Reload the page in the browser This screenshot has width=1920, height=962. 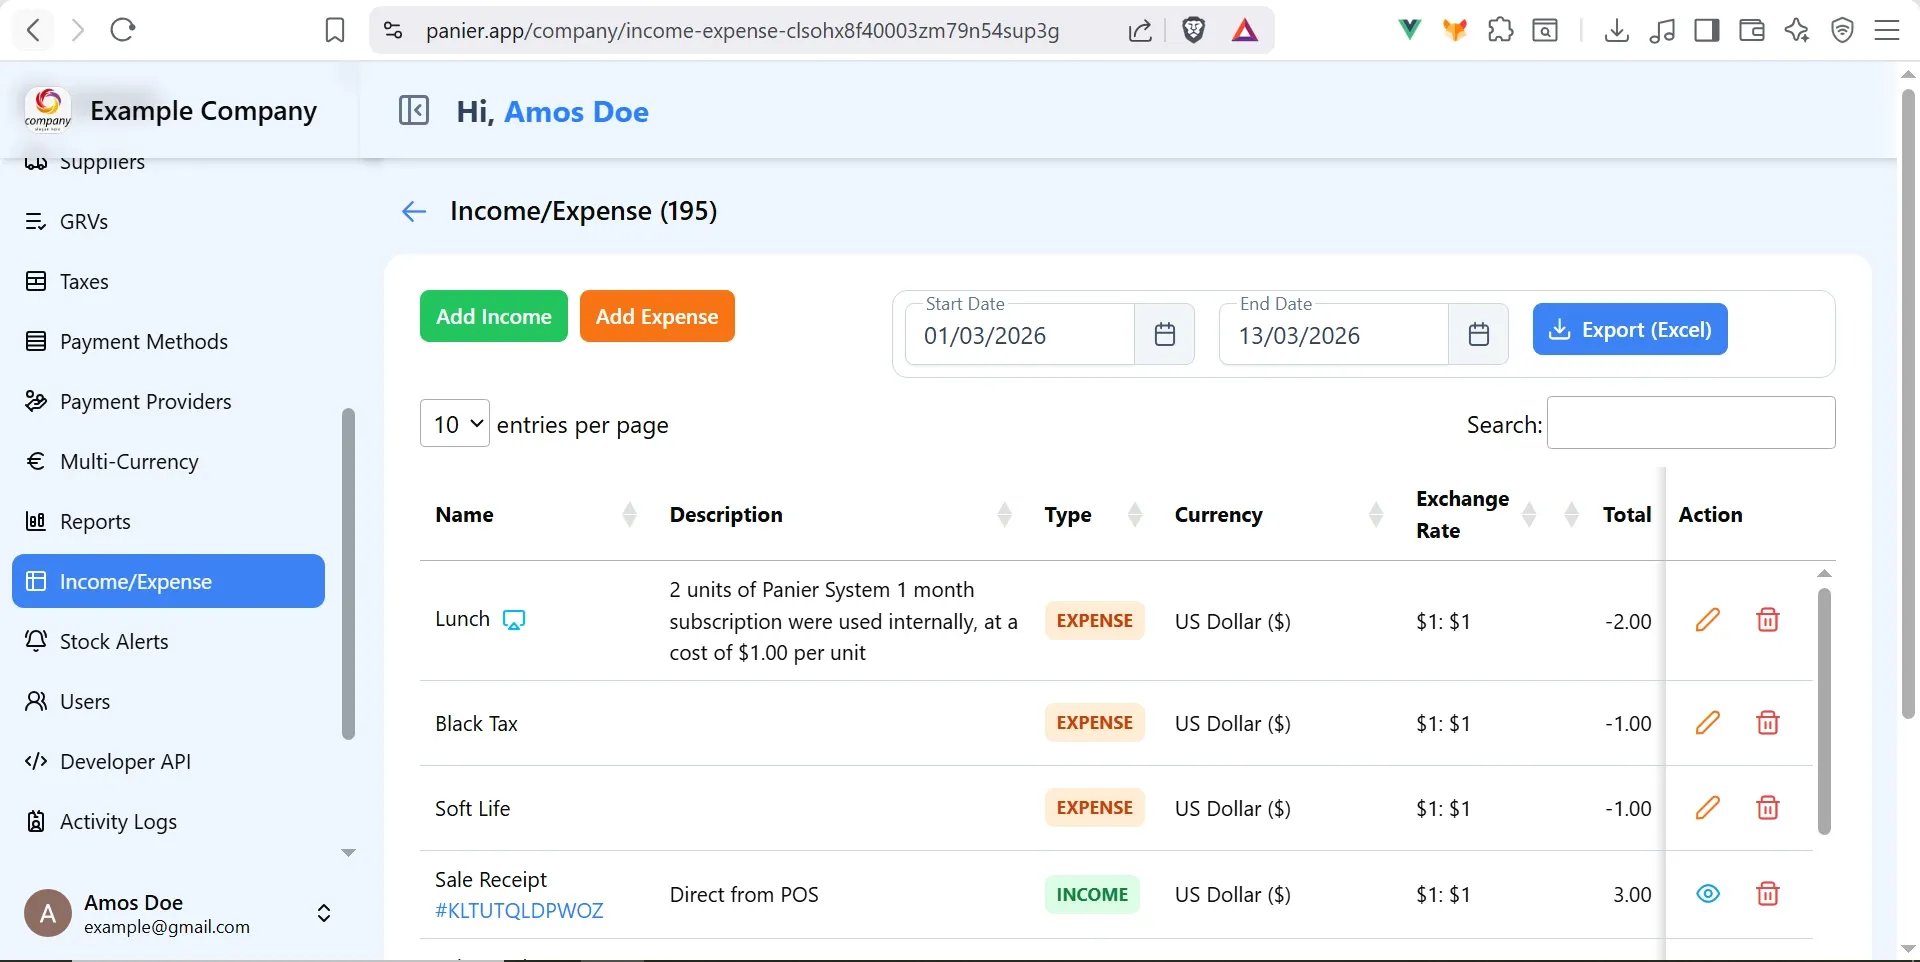[123, 30]
